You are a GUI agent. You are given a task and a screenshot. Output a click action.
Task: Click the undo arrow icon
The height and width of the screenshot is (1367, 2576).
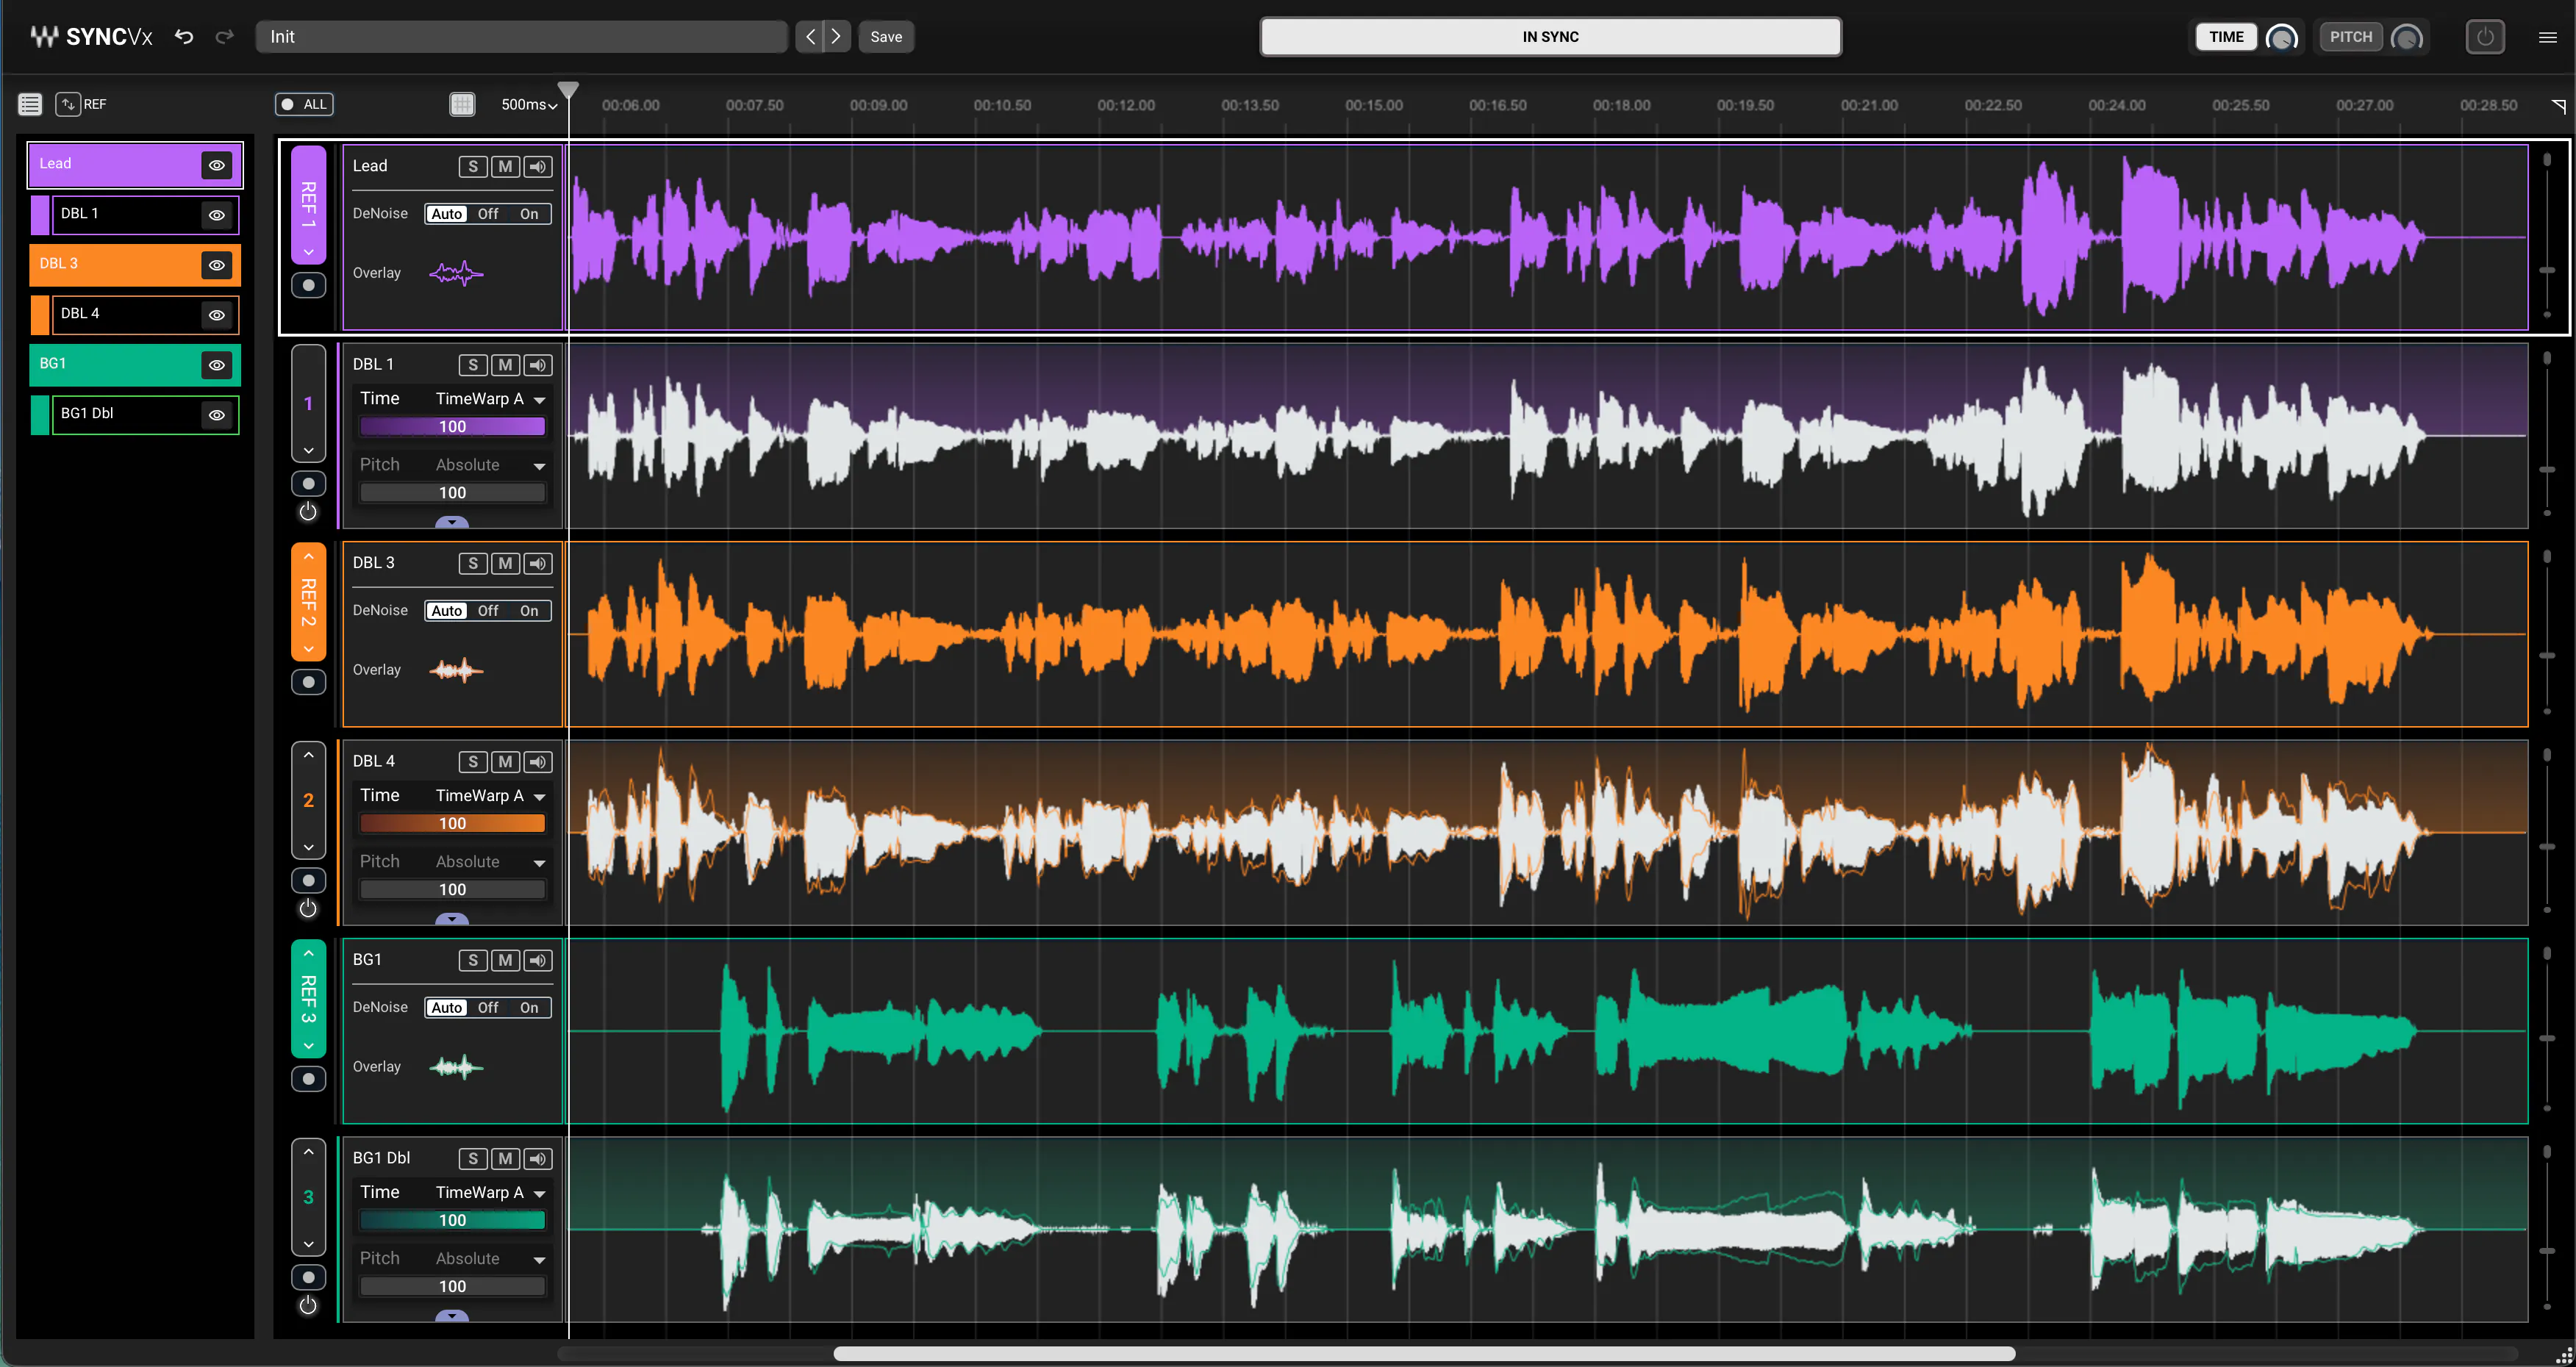pyautogui.click(x=184, y=37)
